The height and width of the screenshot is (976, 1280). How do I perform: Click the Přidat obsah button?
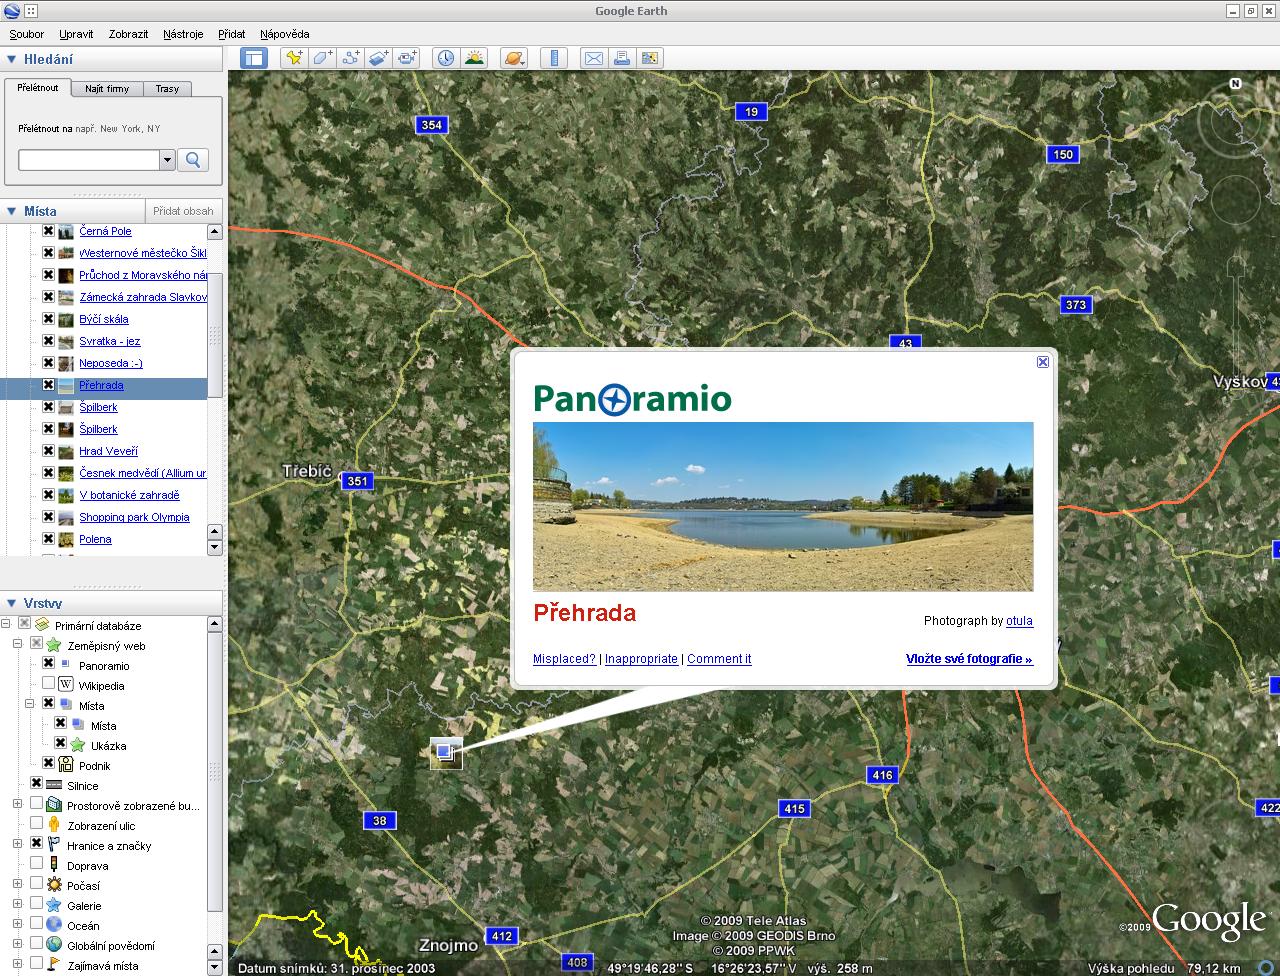tap(183, 211)
